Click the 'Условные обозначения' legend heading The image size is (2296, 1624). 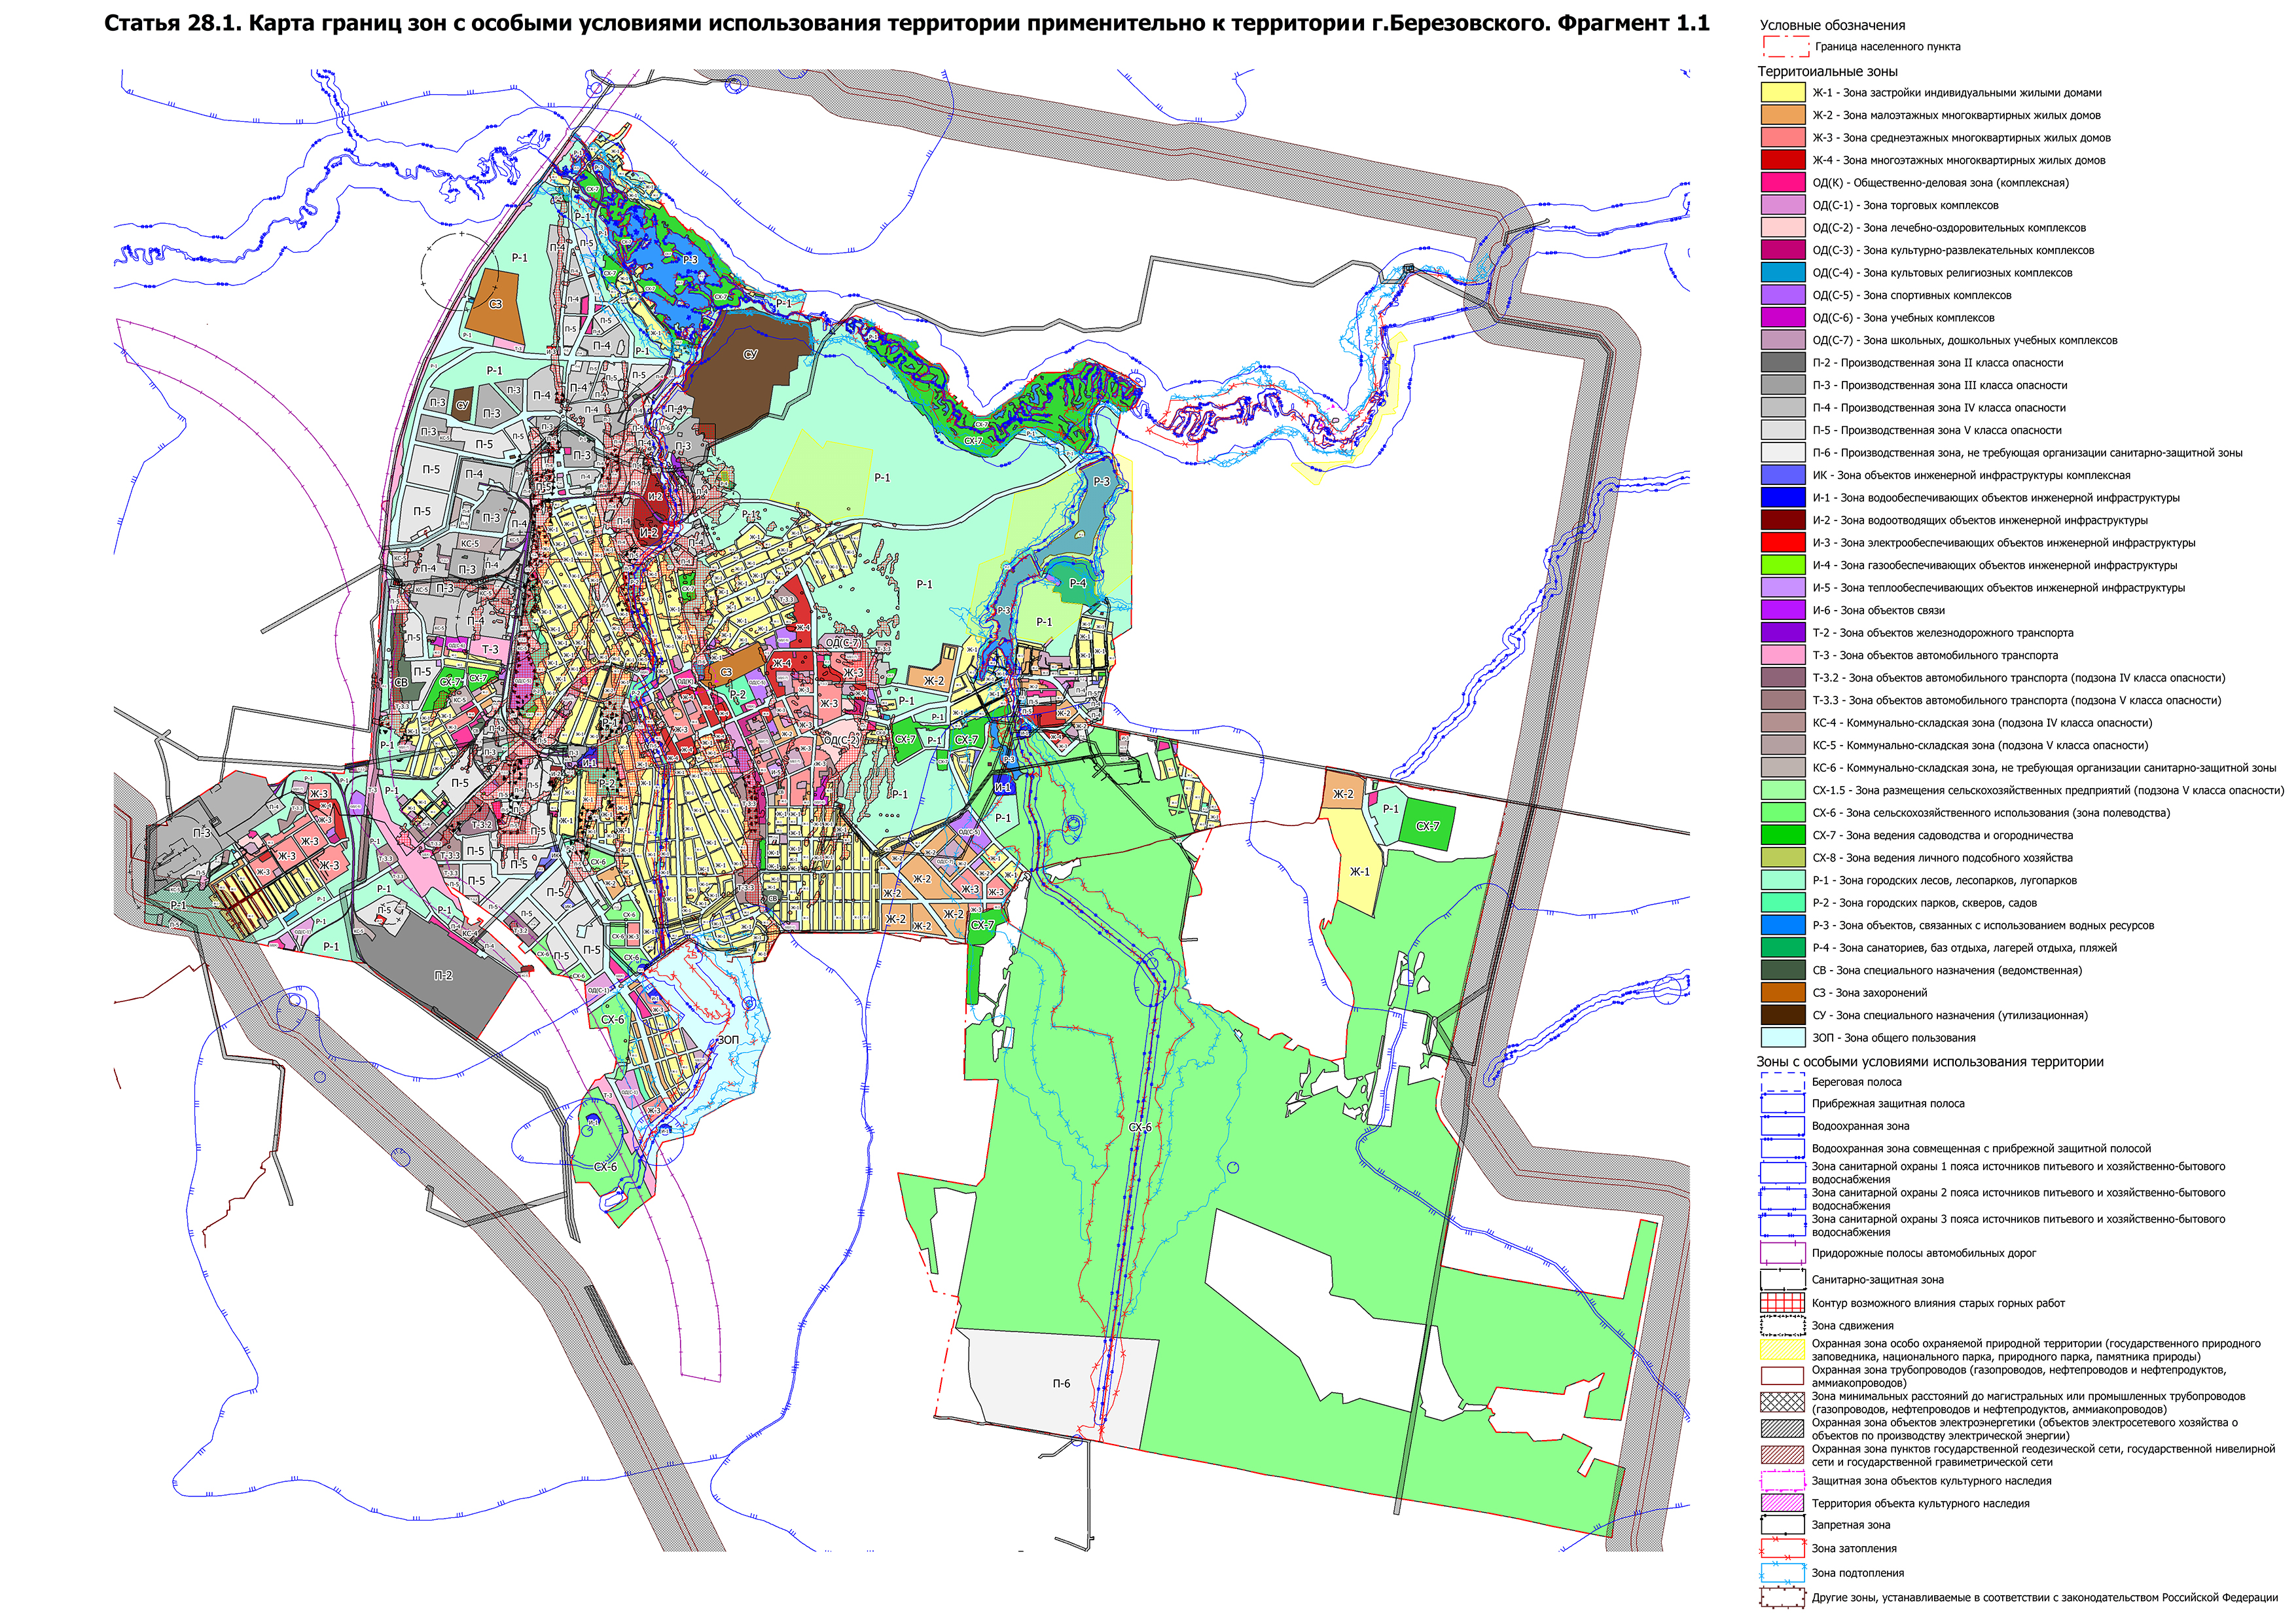1832,25
